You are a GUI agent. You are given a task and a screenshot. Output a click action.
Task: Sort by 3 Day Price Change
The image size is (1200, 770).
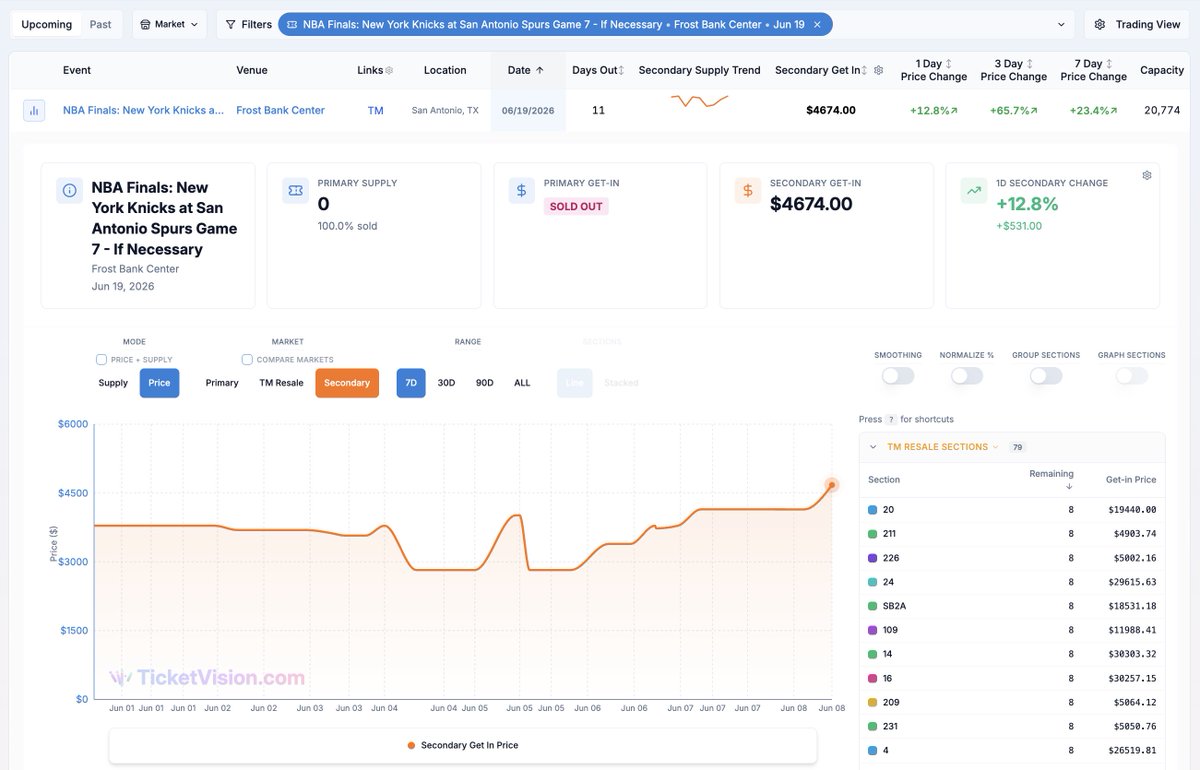tap(1013, 70)
